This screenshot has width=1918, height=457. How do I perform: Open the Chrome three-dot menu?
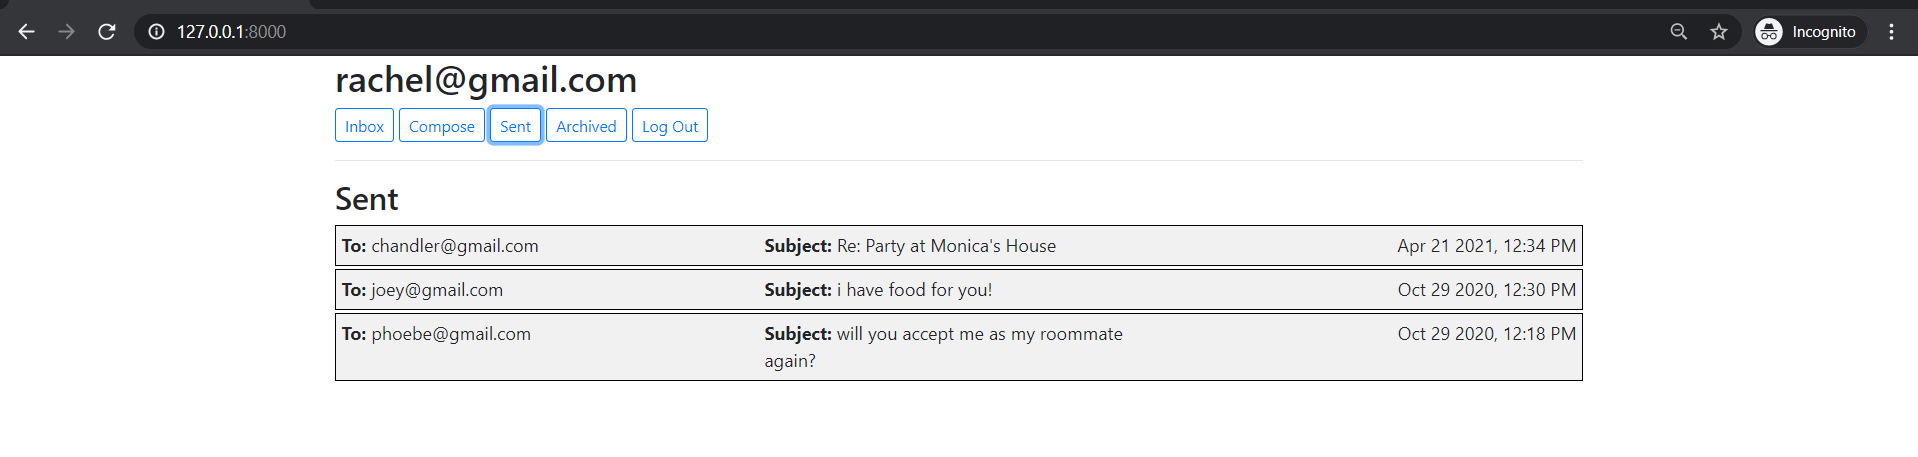click(x=1891, y=32)
